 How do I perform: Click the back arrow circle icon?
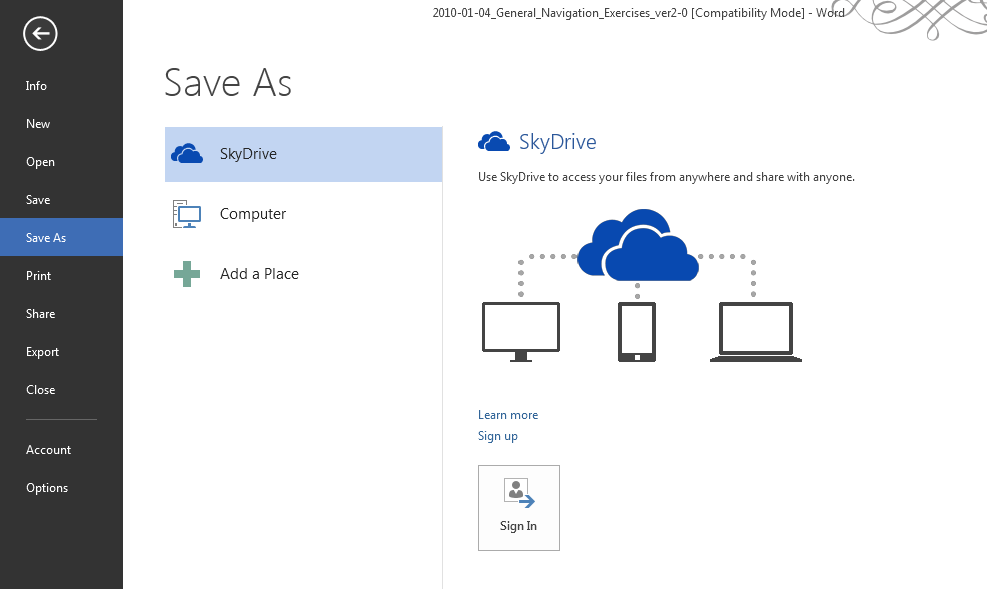pos(40,33)
